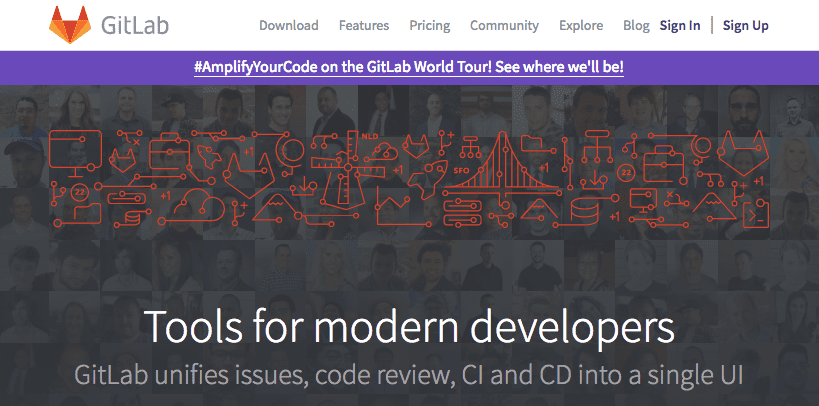
Task: Click the monitor screen icon in illustration
Action: point(75,153)
